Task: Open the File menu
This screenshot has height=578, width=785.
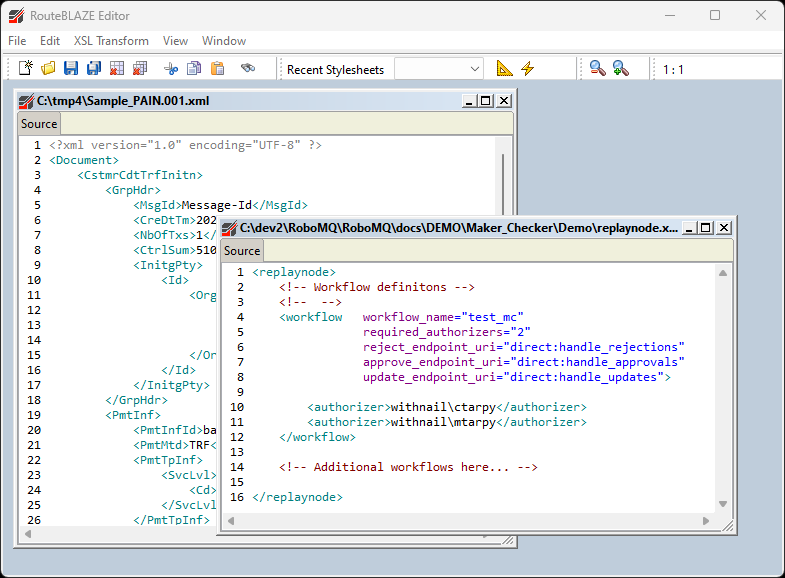Action: [x=17, y=41]
